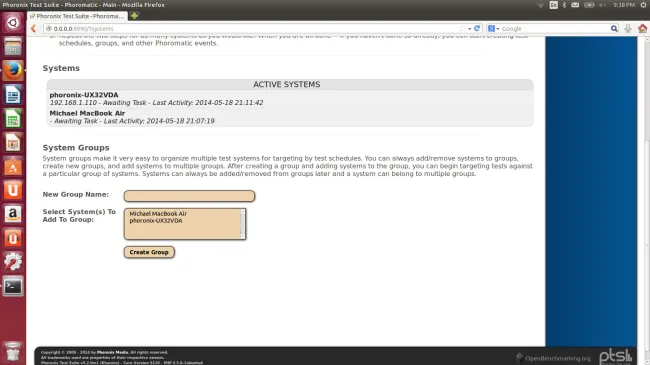
Task: Open the Trash in the dock
Action: (12, 352)
